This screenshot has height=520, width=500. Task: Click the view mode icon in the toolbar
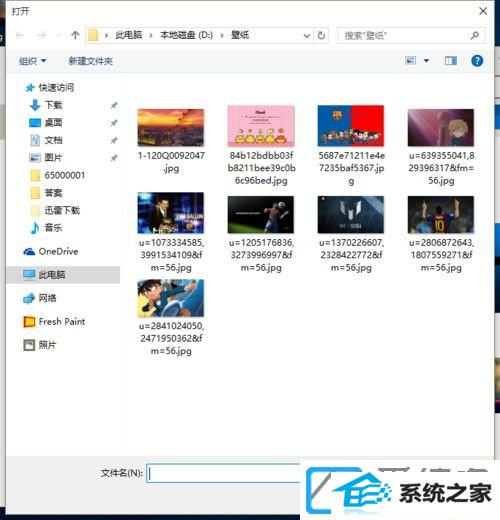click(x=410, y=61)
